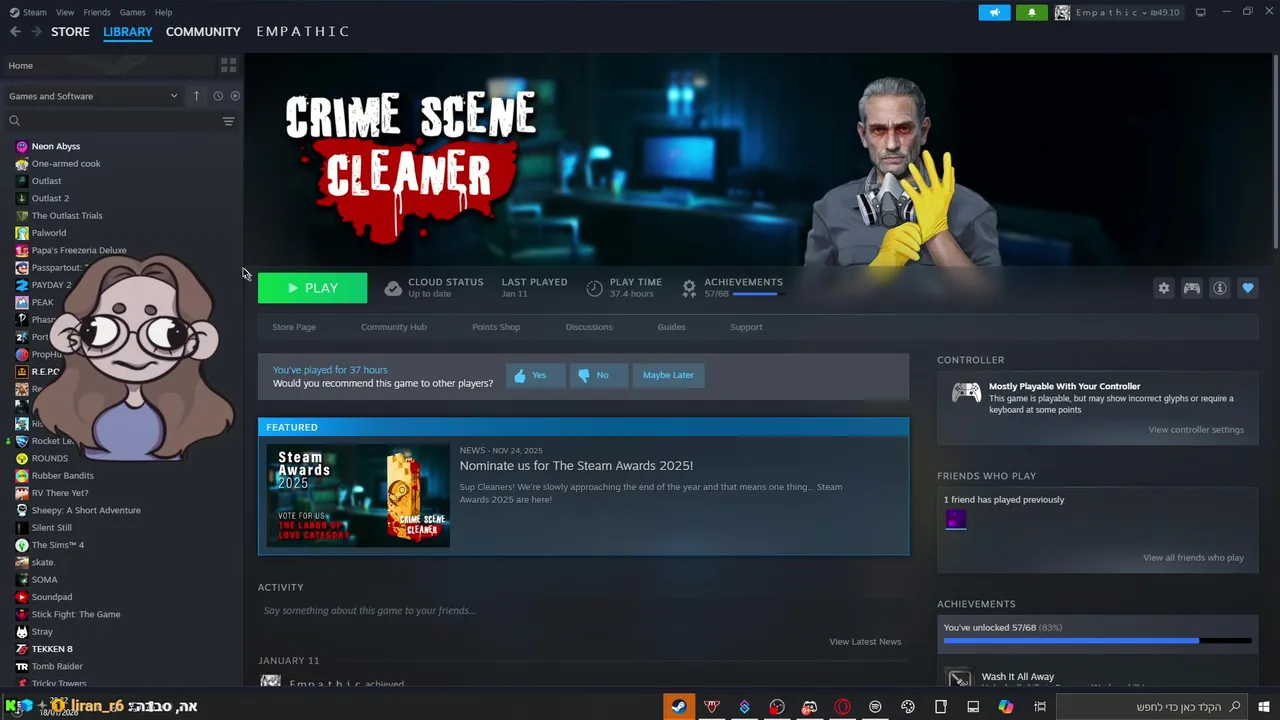Toggle sort direction arrow in library sidebar

pos(196,96)
